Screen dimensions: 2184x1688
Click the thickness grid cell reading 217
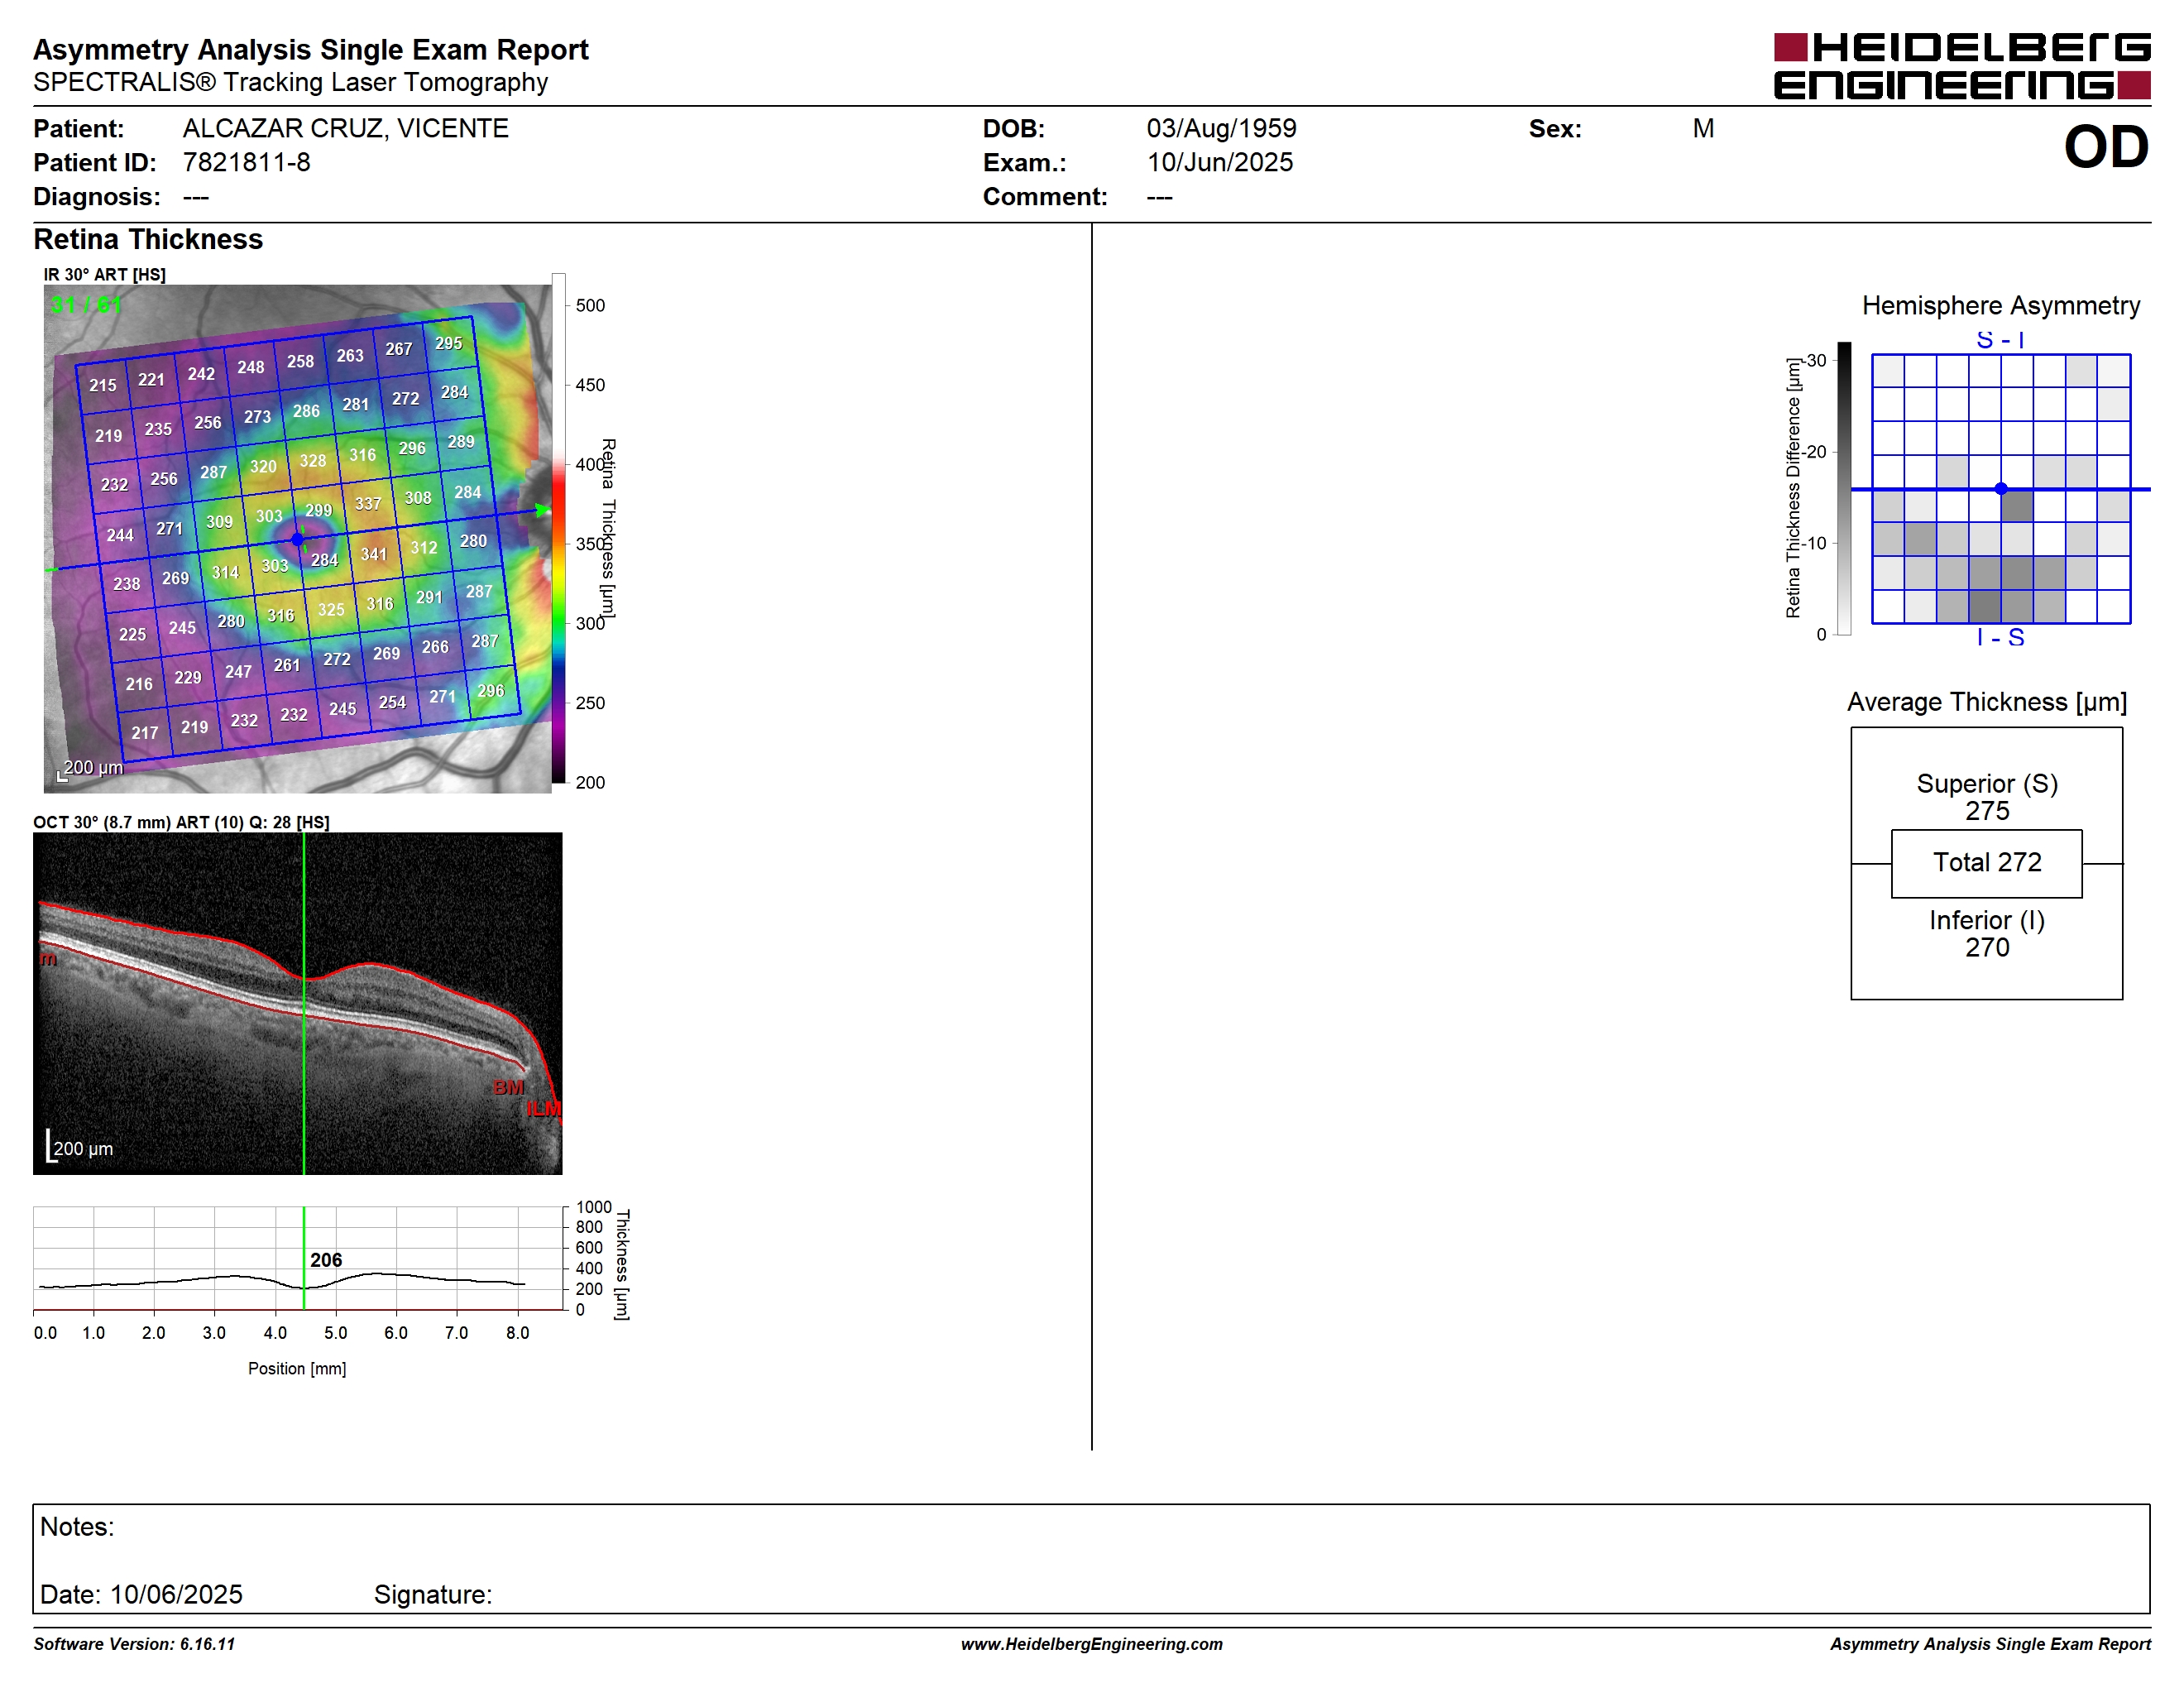click(145, 732)
